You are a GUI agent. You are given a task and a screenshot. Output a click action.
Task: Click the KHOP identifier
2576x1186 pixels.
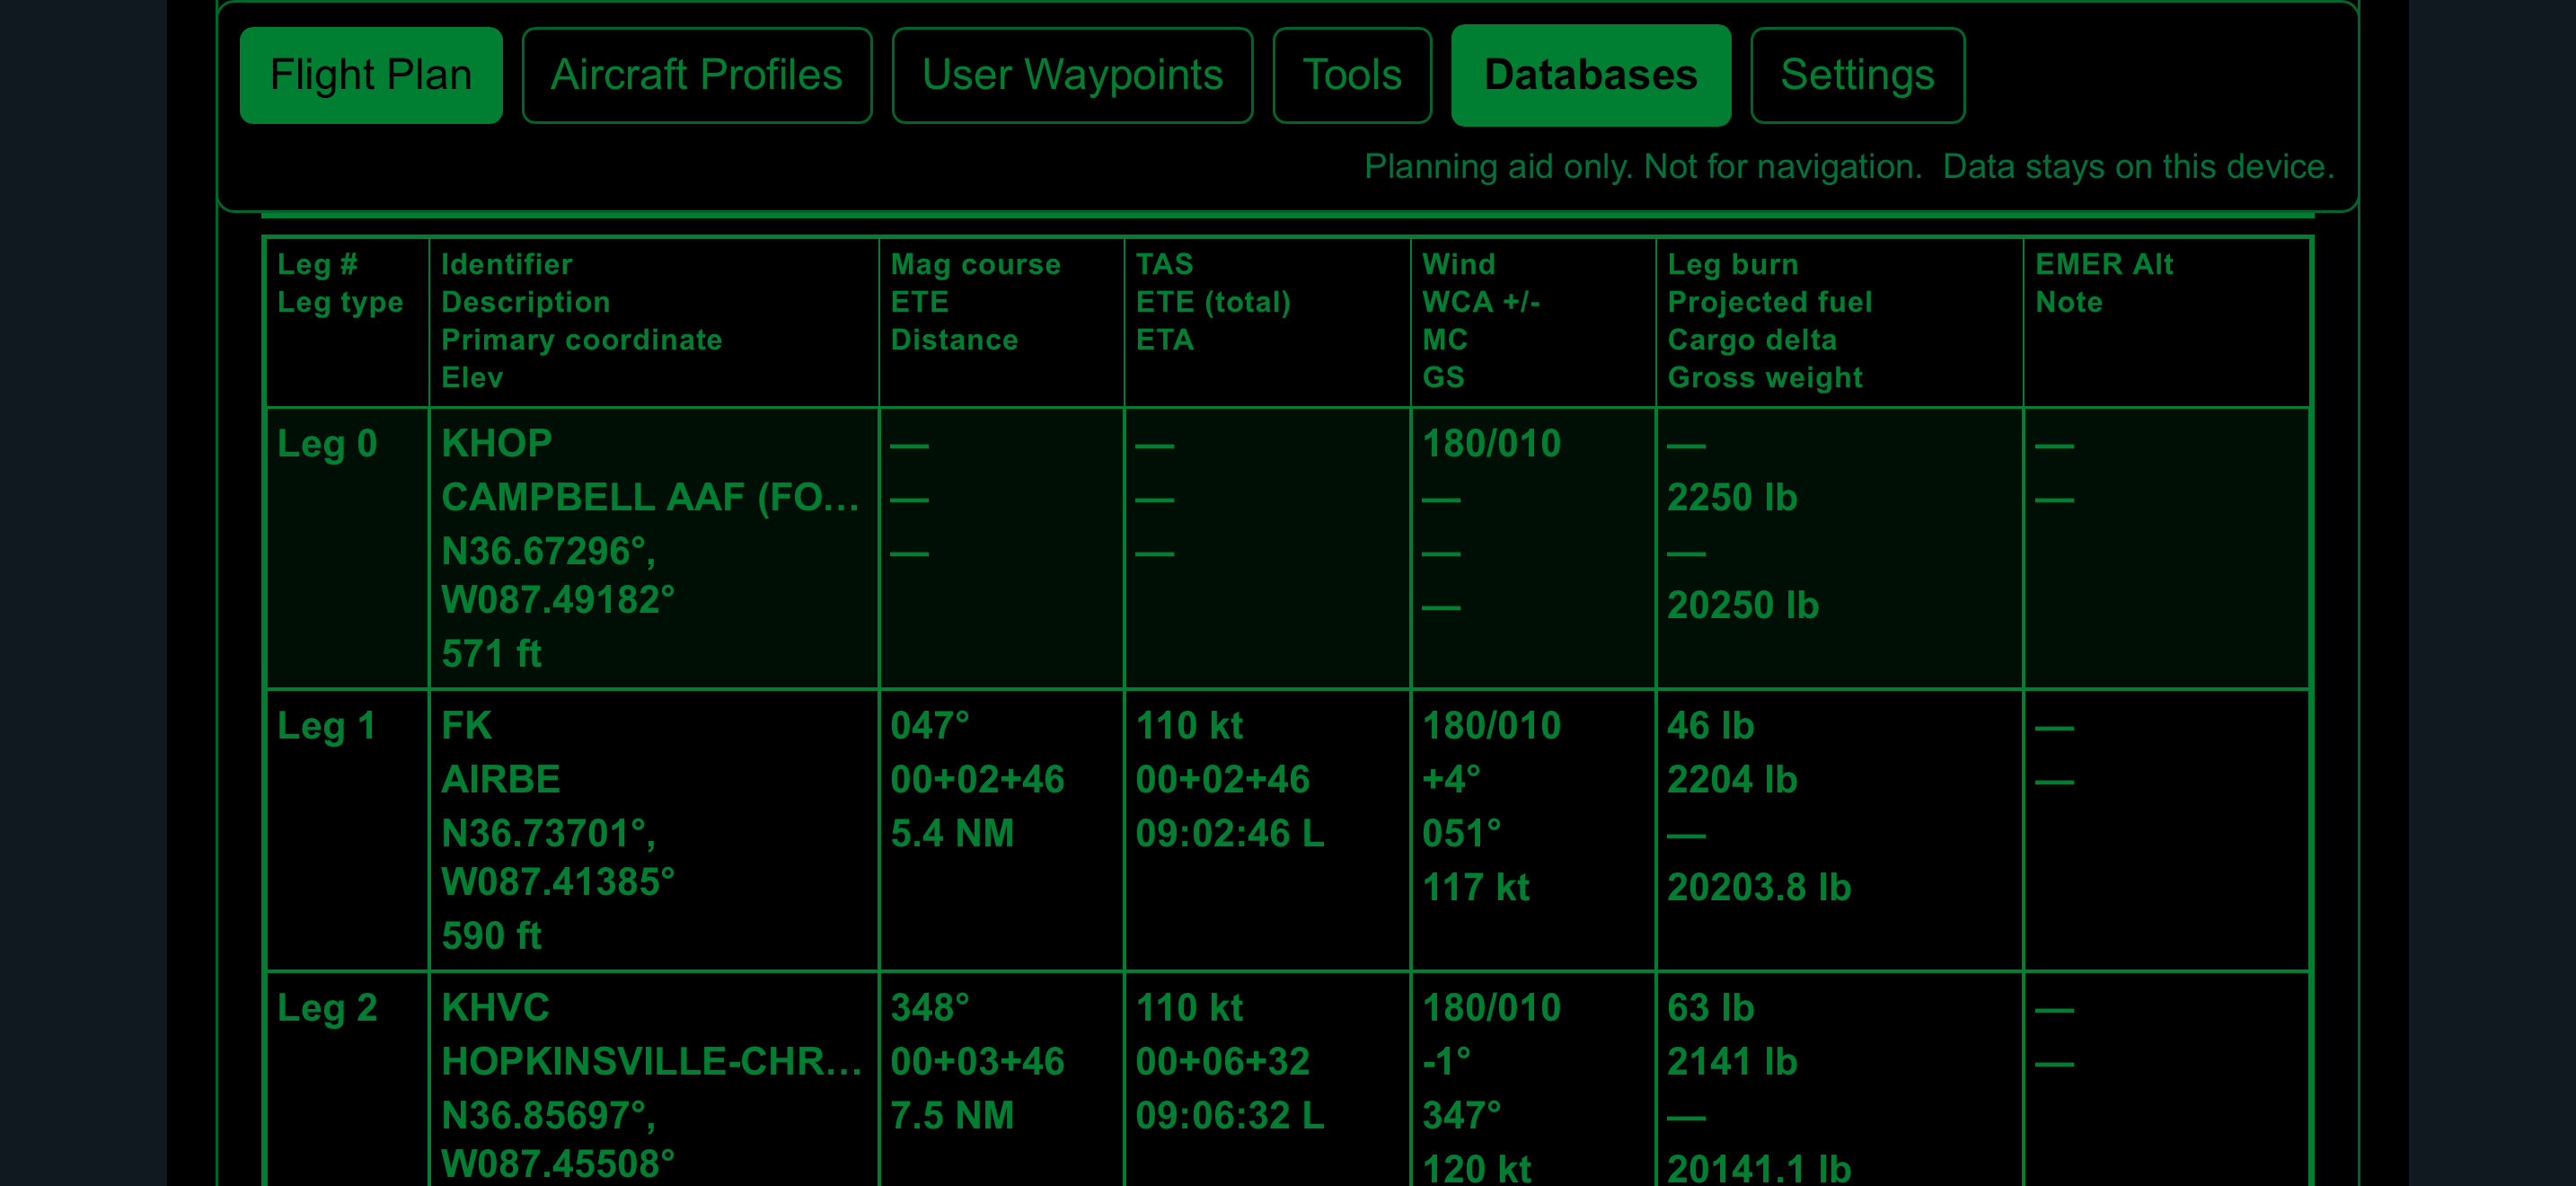497,443
